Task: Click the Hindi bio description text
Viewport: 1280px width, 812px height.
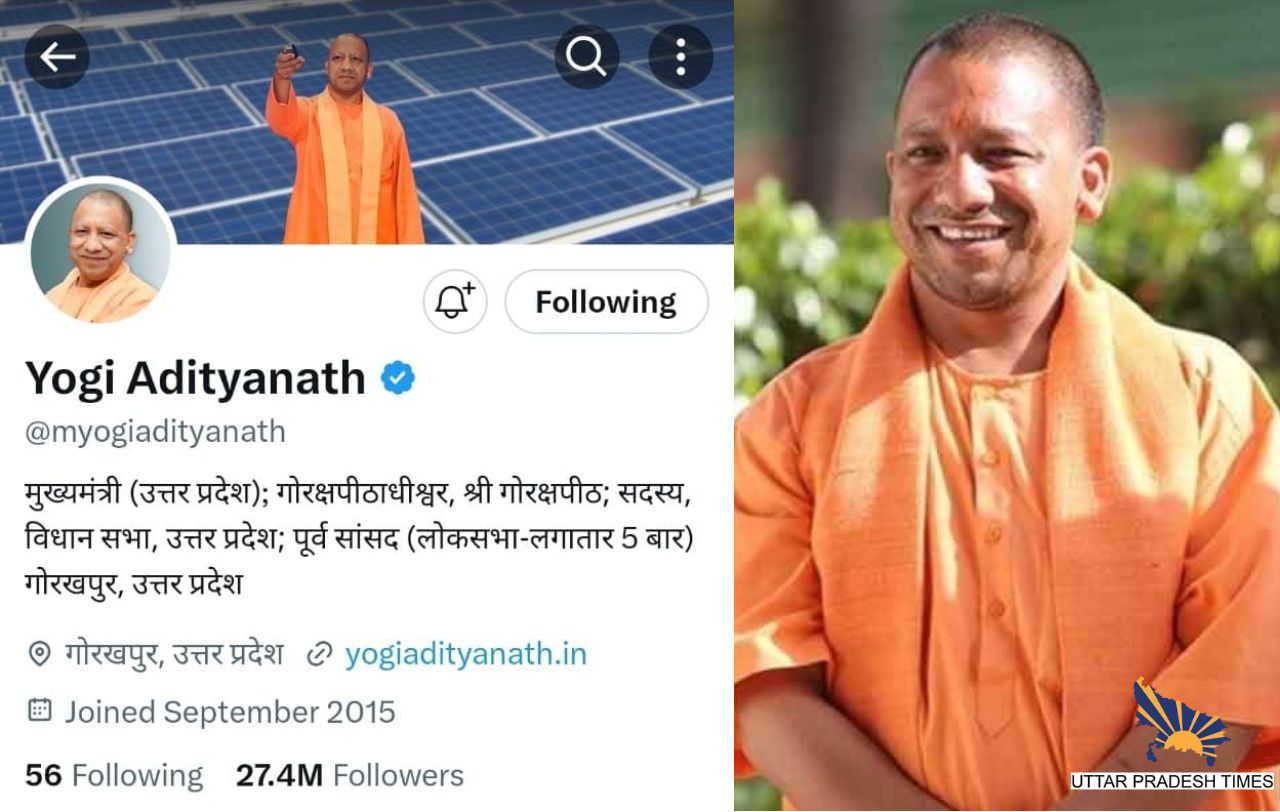Action: tap(360, 539)
